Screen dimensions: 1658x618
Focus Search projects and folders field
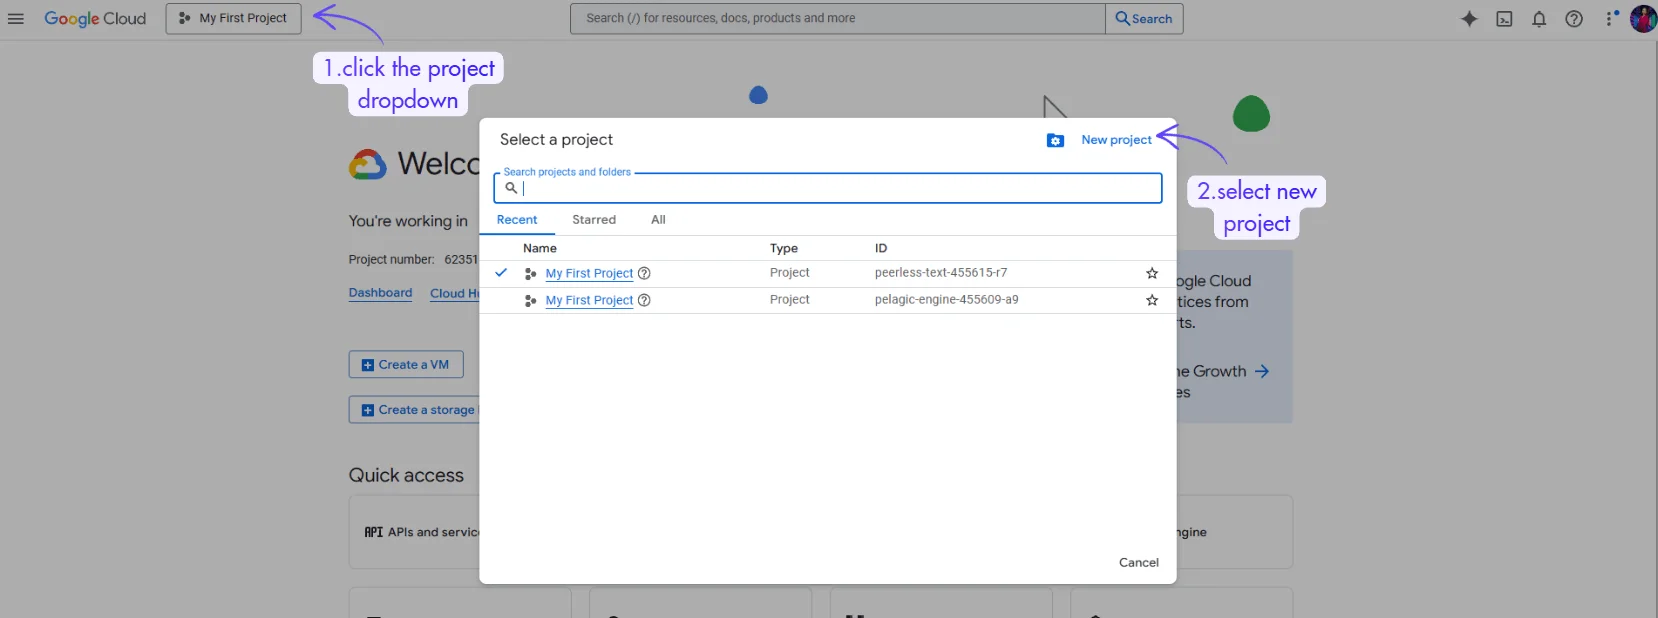click(x=828, y=188)
